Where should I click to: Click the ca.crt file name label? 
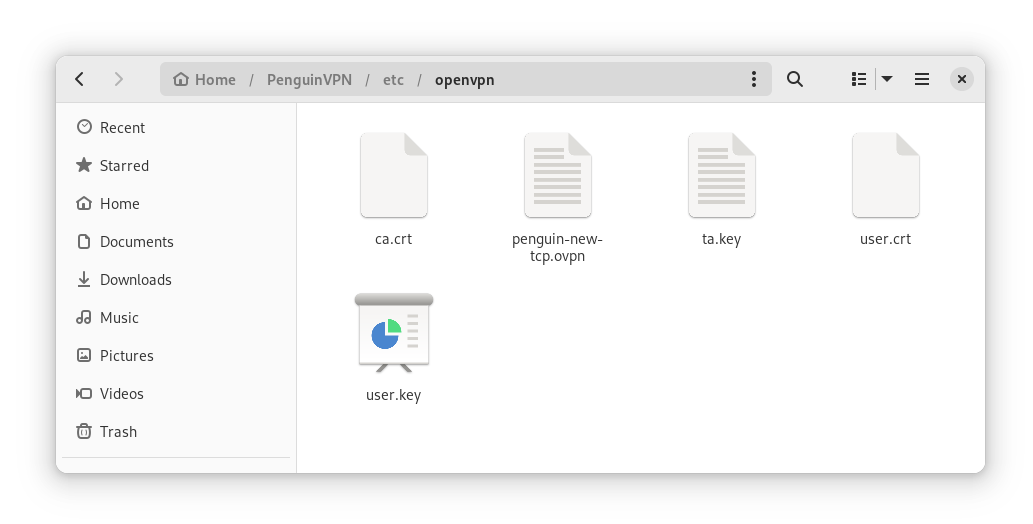pyautogui.click(x=393, y=239)
